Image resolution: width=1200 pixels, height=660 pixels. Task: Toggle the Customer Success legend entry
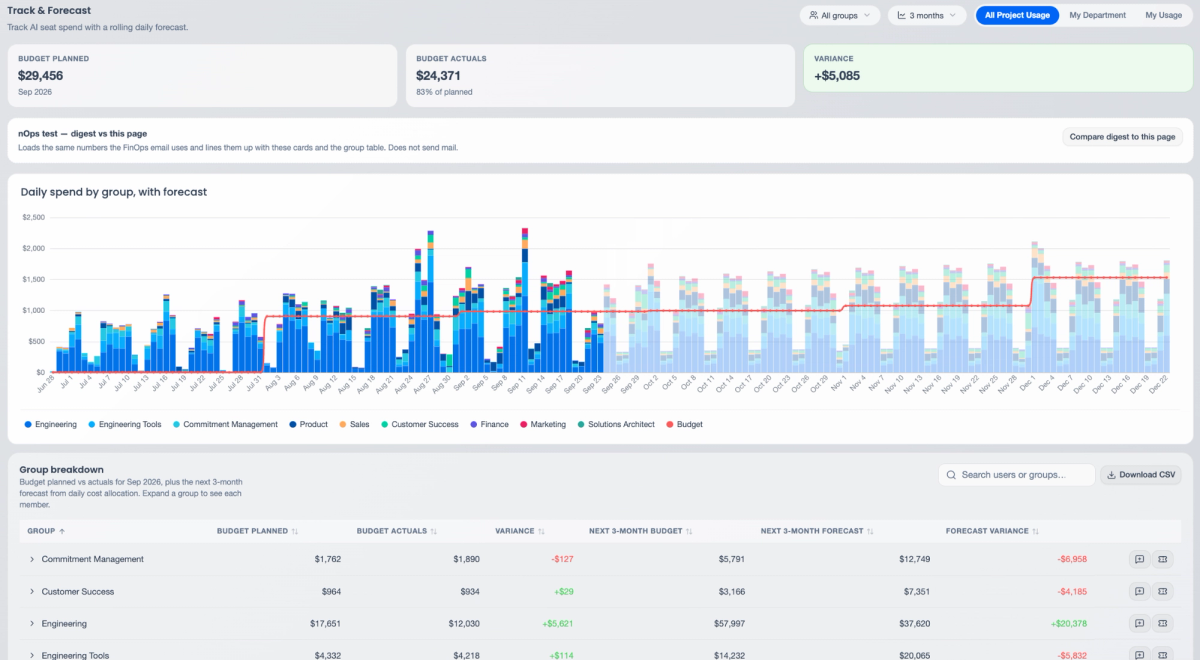click(x=420, y=424)
